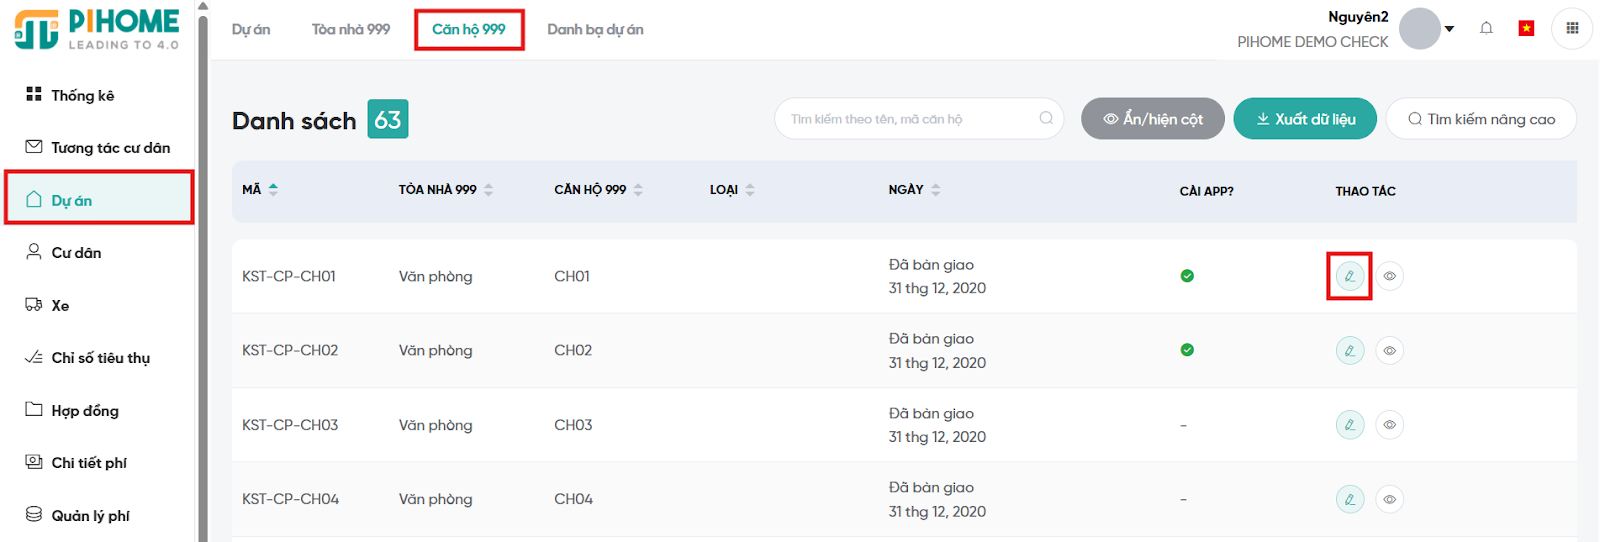Click the PIHOME logo
The image size is (1600, 542).
[97, 29]
